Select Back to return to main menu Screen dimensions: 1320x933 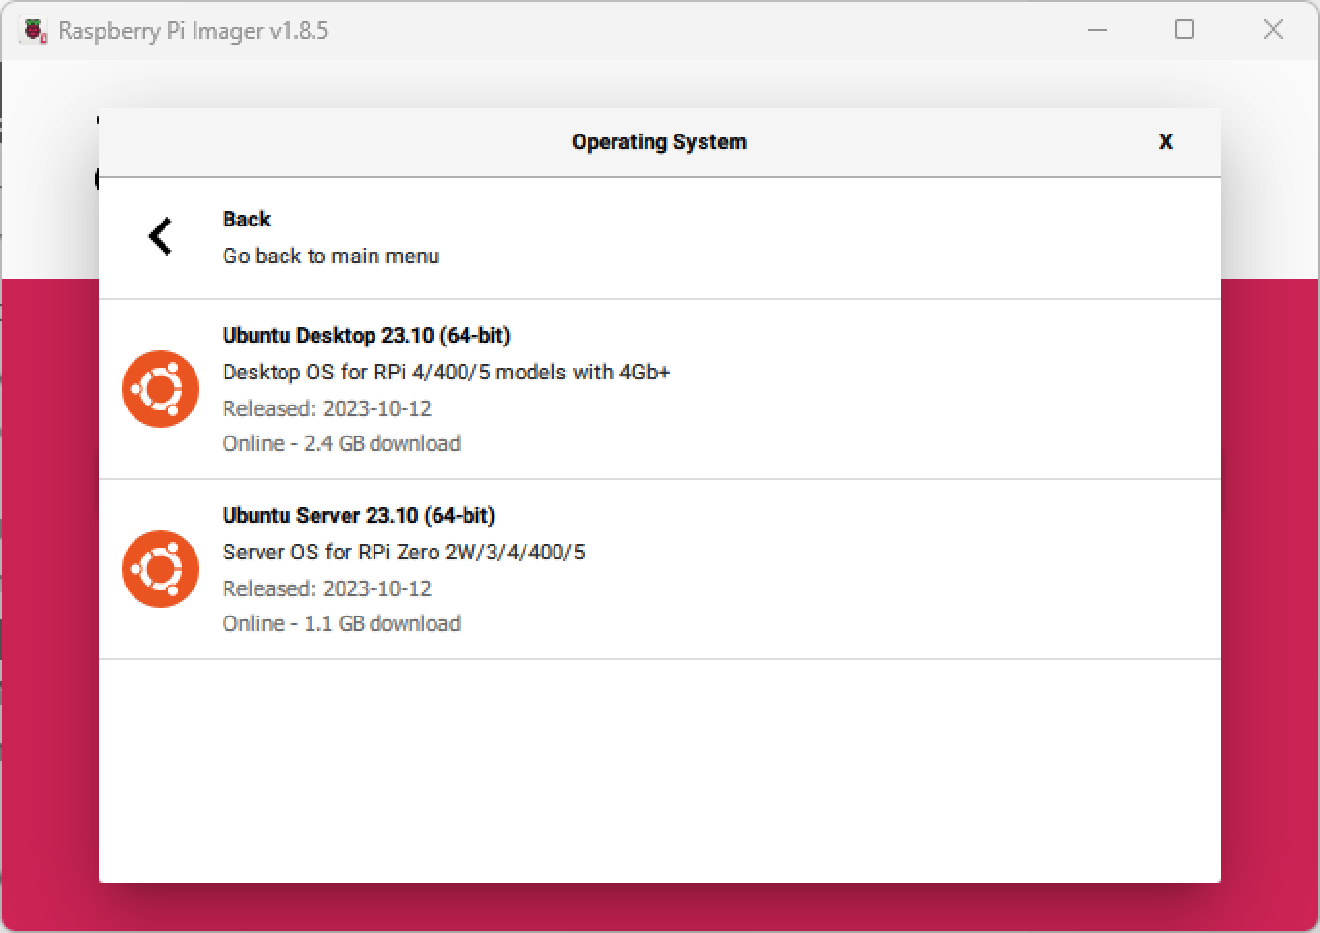tap(246, 219)
